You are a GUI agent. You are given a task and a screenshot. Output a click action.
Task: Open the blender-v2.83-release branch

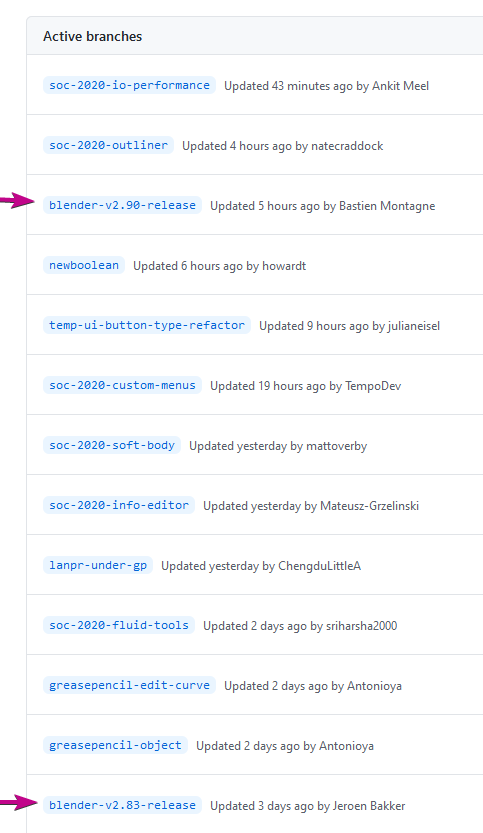(x=122, y=805)
